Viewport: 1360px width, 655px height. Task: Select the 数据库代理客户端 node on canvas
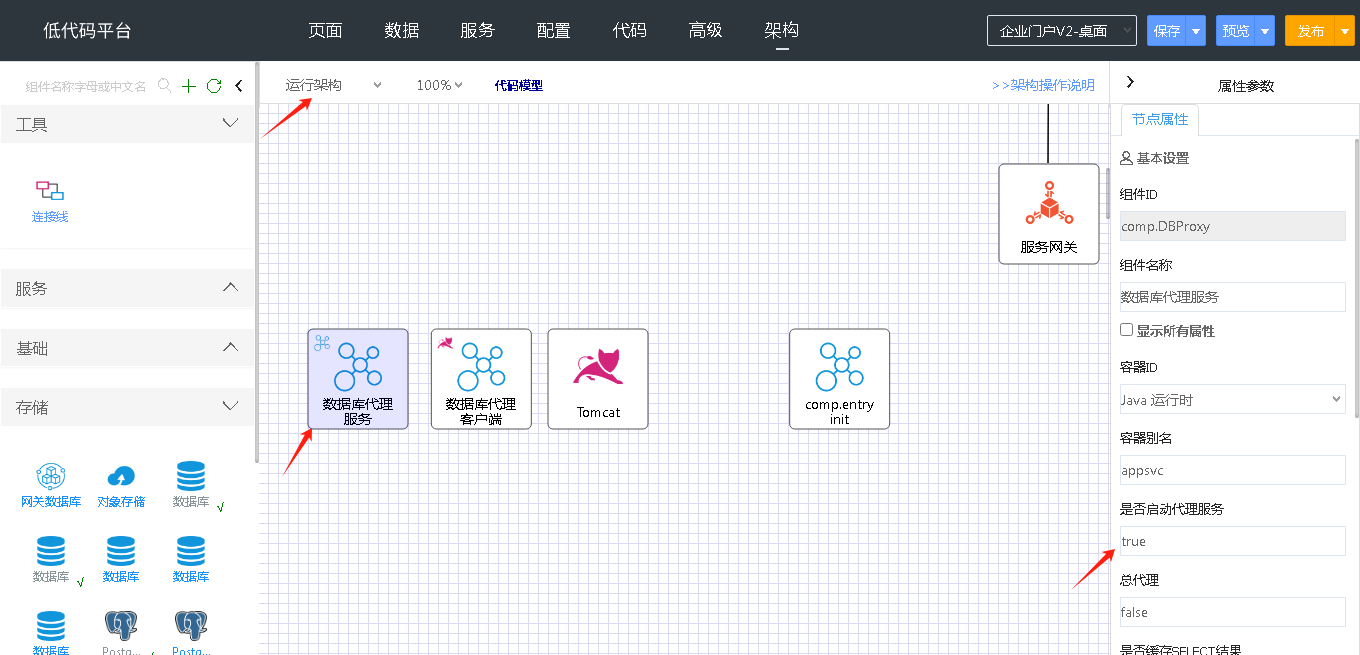coord(481,379)
